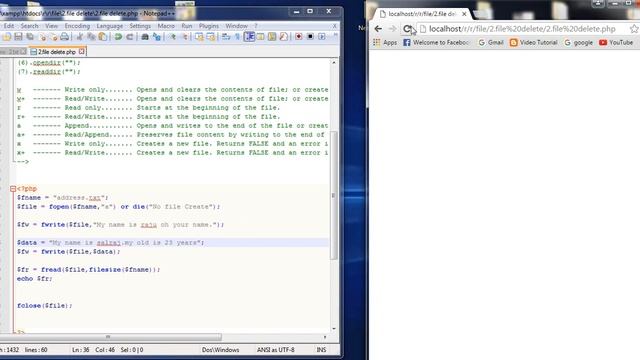This screenshot has width=640, height=360.
Task: Open Apps from Chrome bookmarks bar
Action: tap(385, 42)
